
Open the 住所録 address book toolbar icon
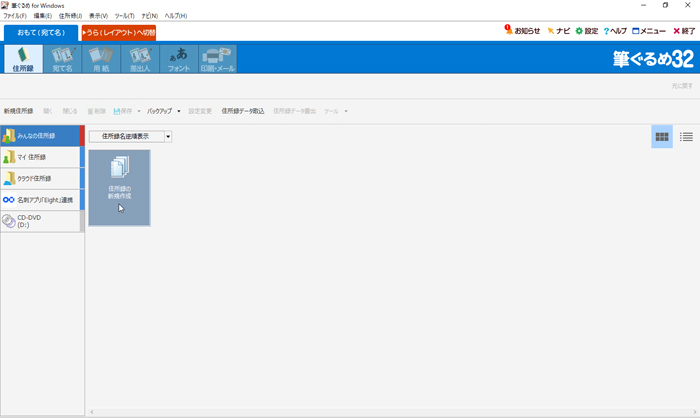click(x=23, y=58)
